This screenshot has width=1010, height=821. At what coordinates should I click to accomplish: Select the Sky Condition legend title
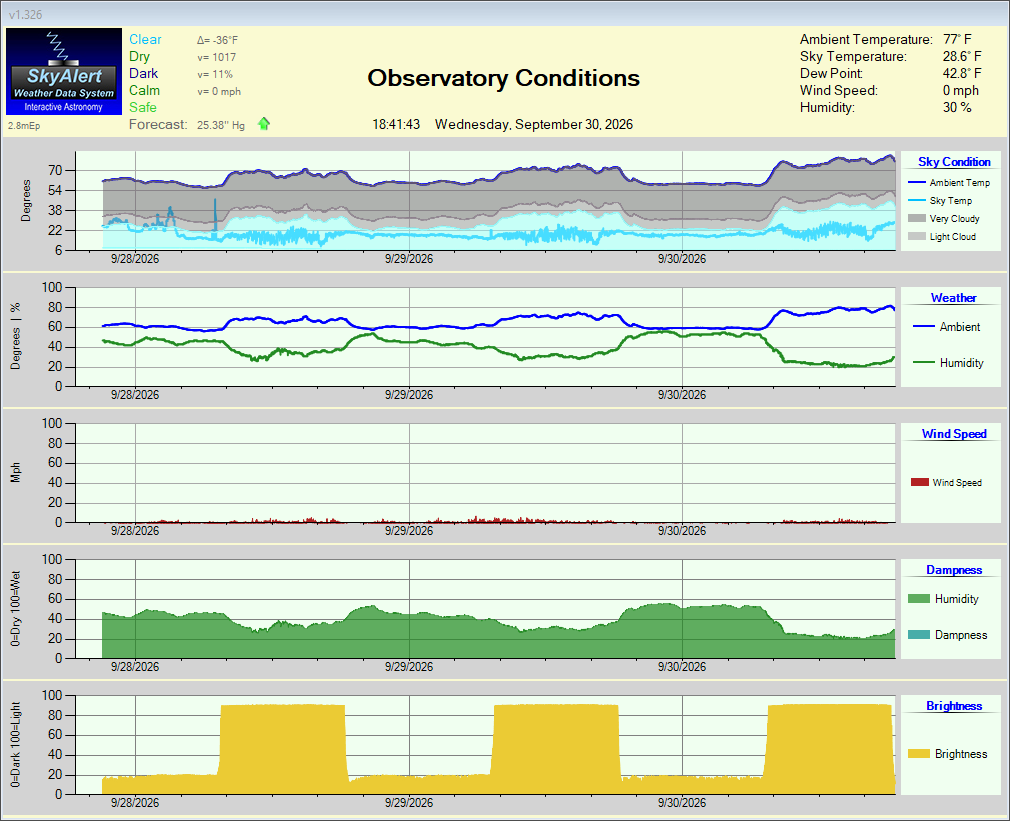954,162
